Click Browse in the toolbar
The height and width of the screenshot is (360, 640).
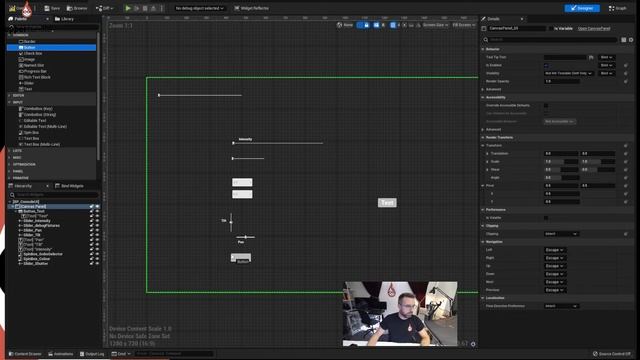(x=77, y=8)
